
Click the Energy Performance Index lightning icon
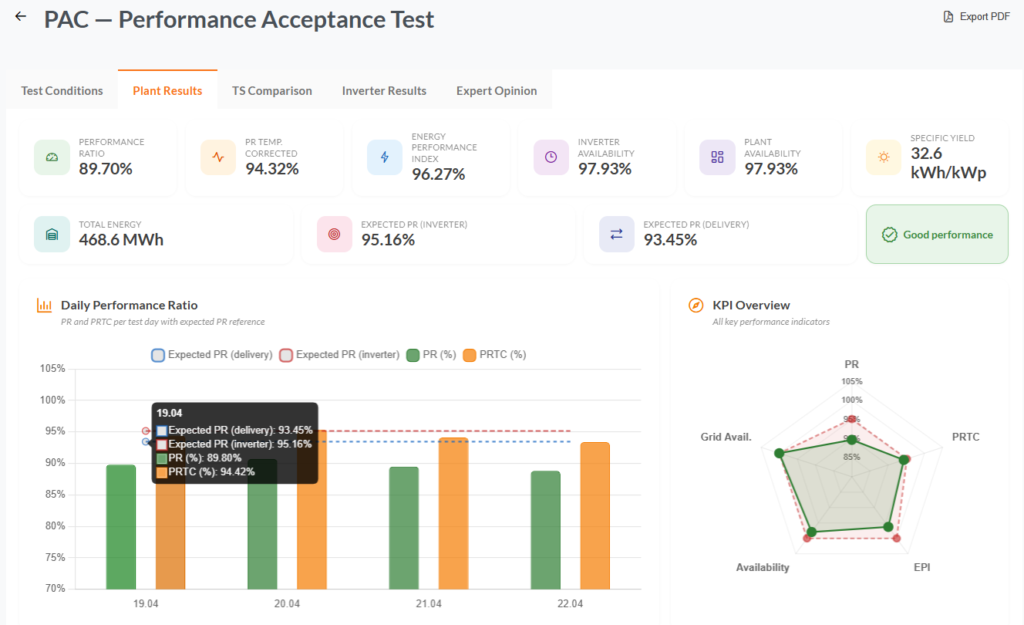pyautogui.click(x=385, y=157)
